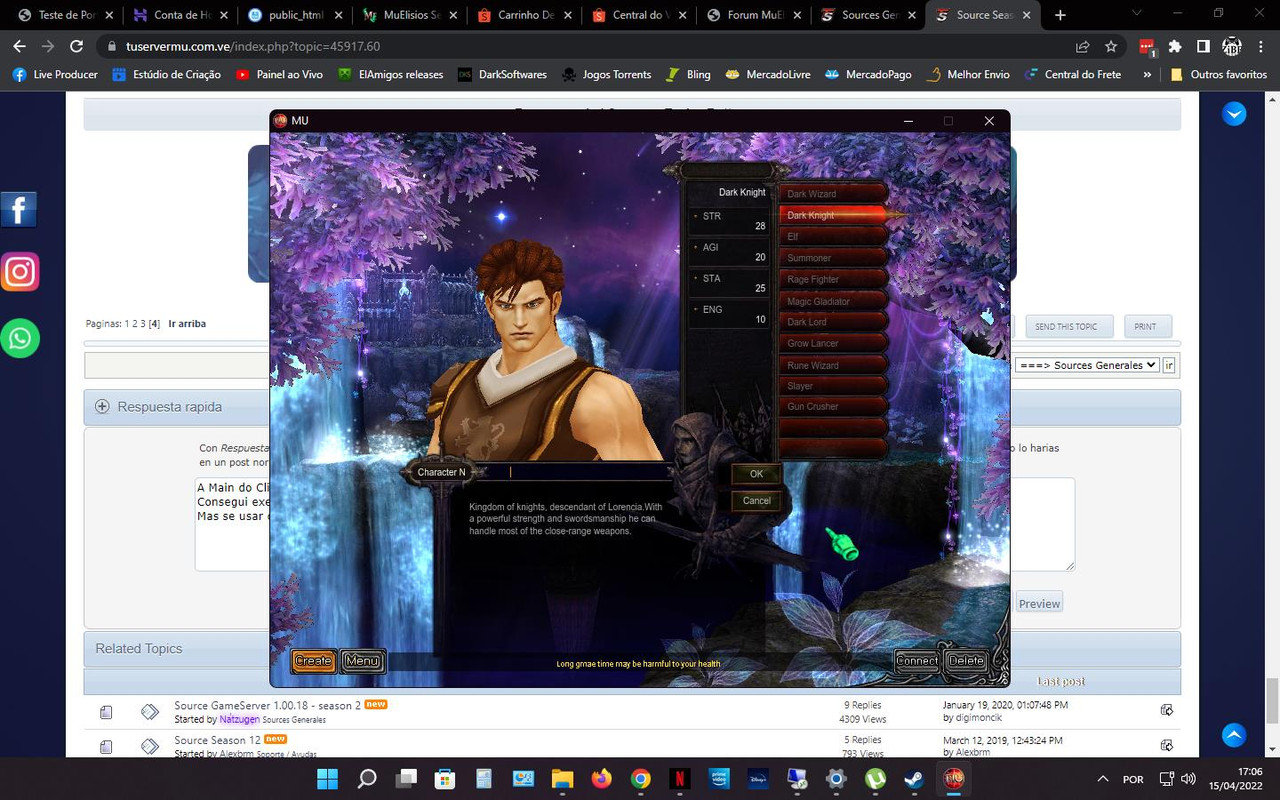Open the Painel ao Vivo bookmark
This screenshot has height=800, width=1280.
pyautogui.click(x=279, y=74)
